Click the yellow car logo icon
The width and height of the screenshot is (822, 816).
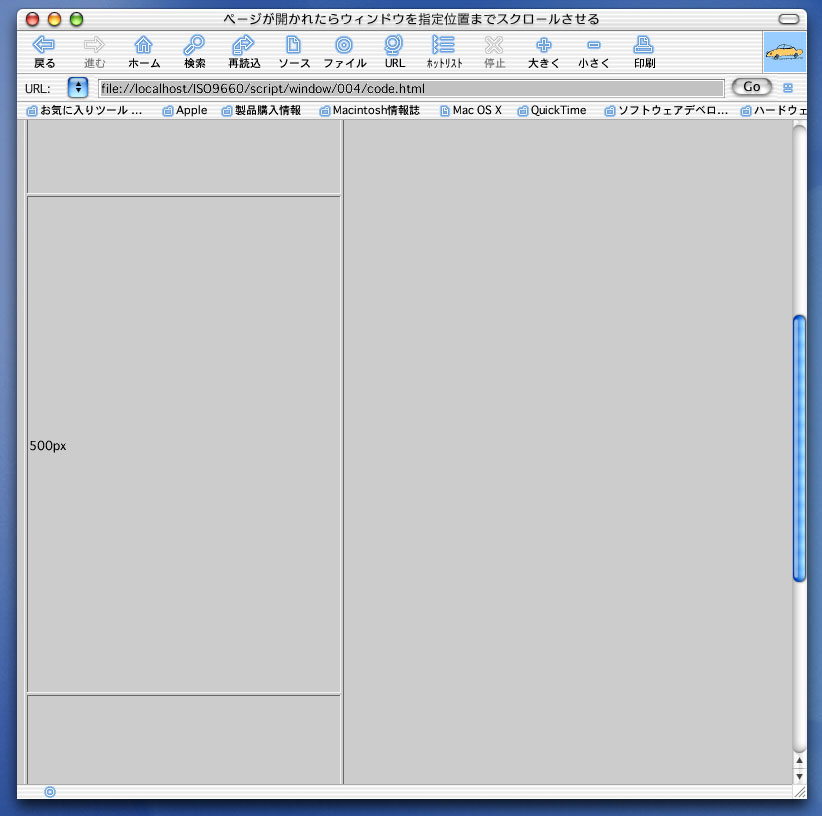tap(784, 52)
